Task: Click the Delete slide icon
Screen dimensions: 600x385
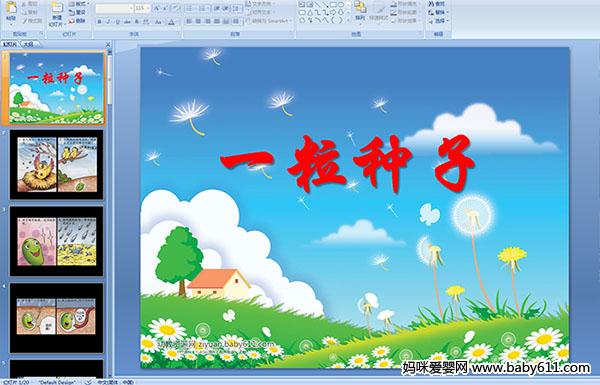Action: (x=77, y=21)
